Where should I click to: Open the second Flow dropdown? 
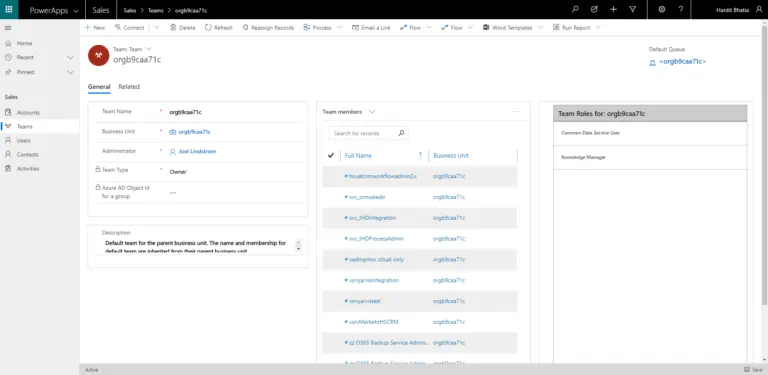pyautogui.click(x=470, y=28)
